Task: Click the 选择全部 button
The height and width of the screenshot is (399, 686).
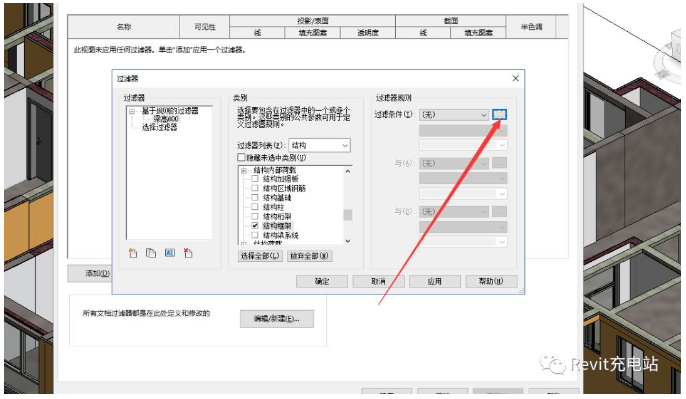Action: click(x=260, y=256)
